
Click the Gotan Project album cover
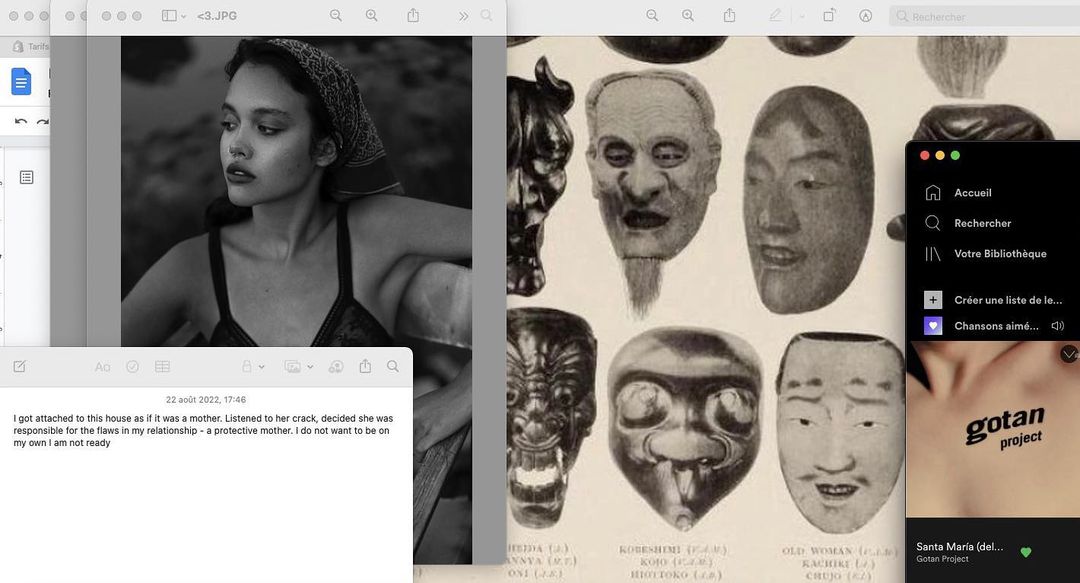[x=993, y=429]
